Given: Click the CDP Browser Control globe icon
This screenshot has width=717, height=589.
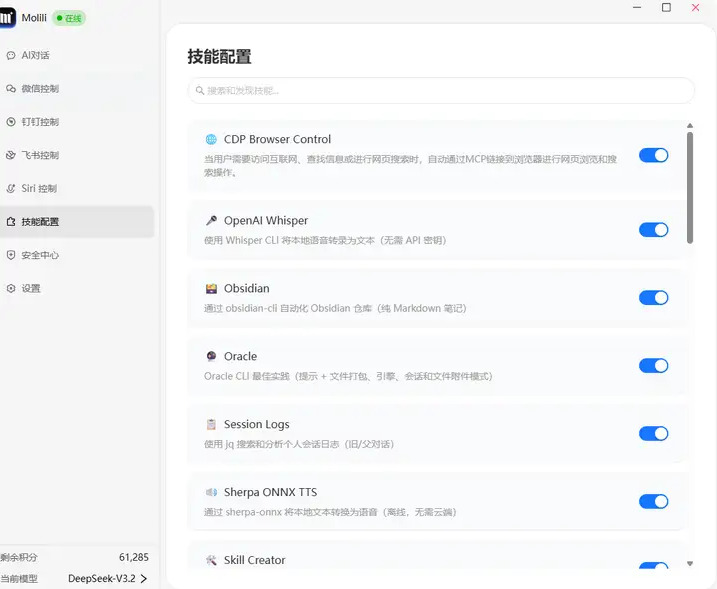Looking at the screenshot, I should click(211, 140).
